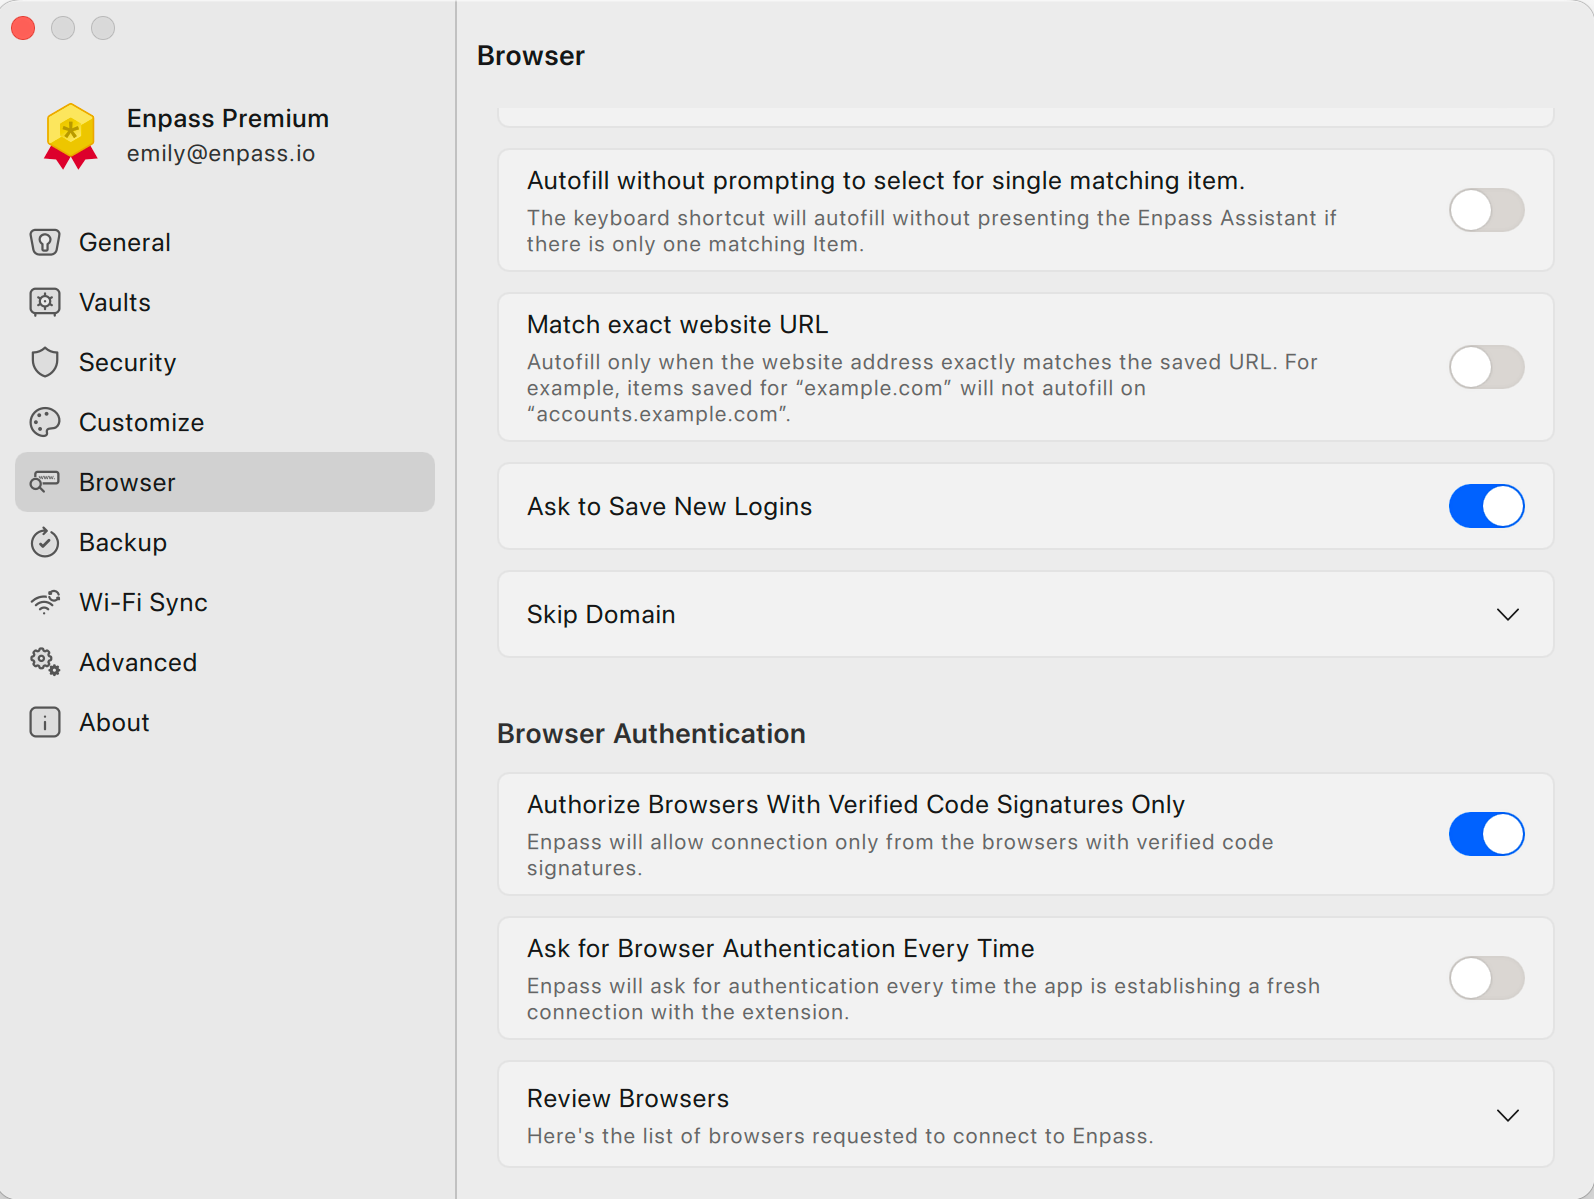Expand the Skip Domain chevron
The image size is (1594, 1199).
point(1508,614)
